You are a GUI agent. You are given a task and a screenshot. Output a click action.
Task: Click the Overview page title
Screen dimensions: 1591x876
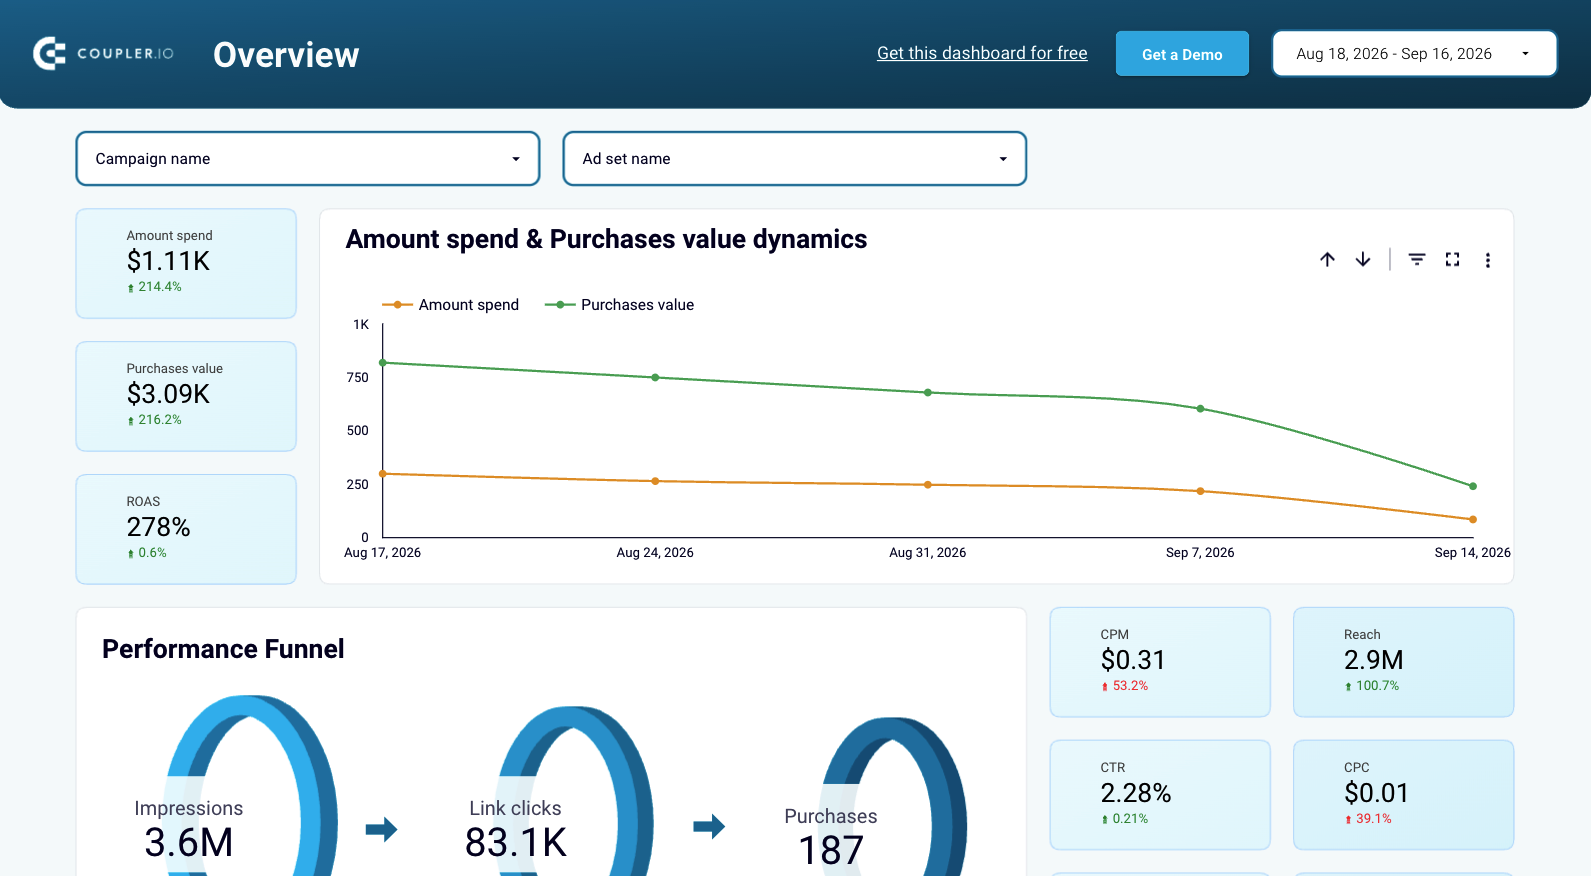[286, 55]
